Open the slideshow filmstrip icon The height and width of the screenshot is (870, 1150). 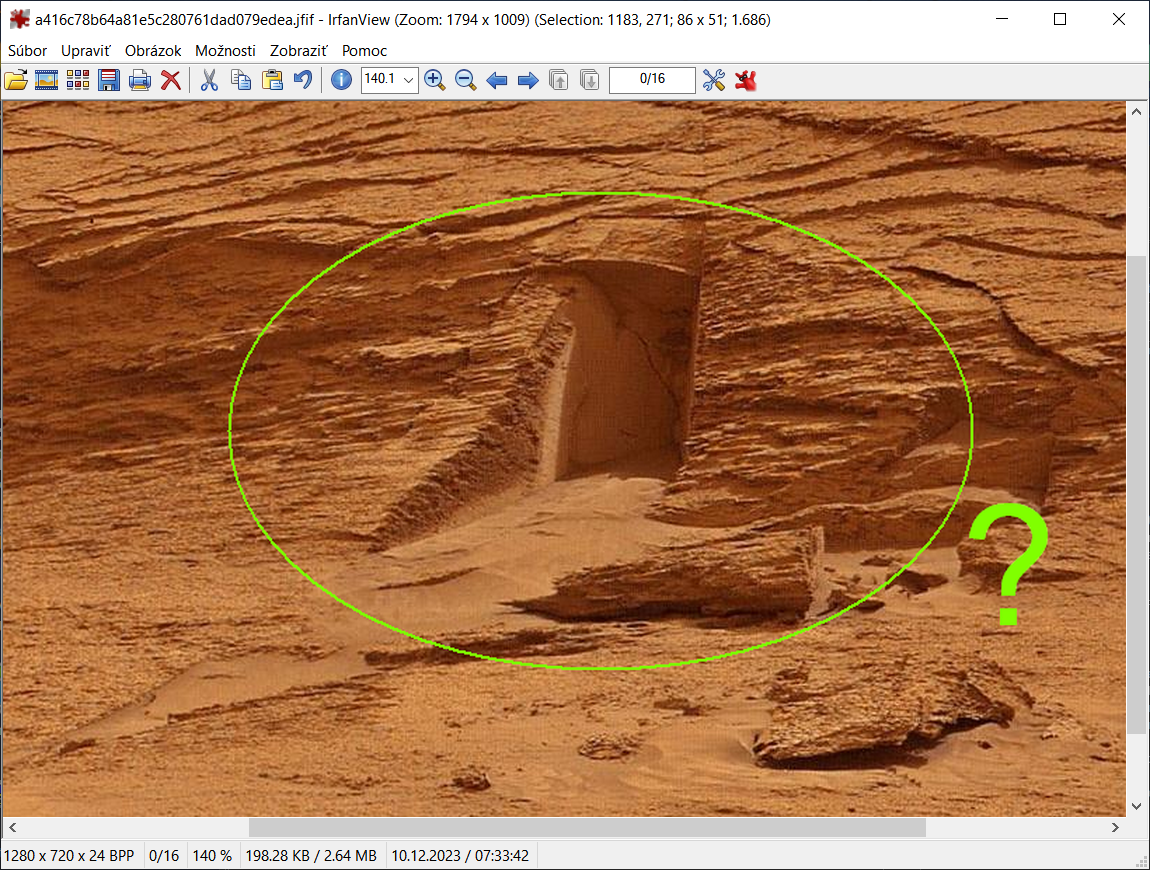point(46,80)
